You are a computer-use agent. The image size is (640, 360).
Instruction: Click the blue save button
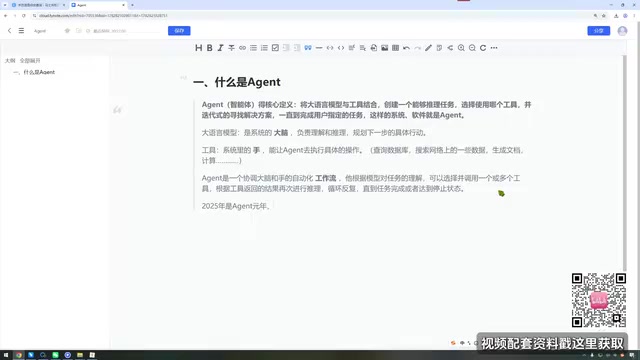click(179, 31)
